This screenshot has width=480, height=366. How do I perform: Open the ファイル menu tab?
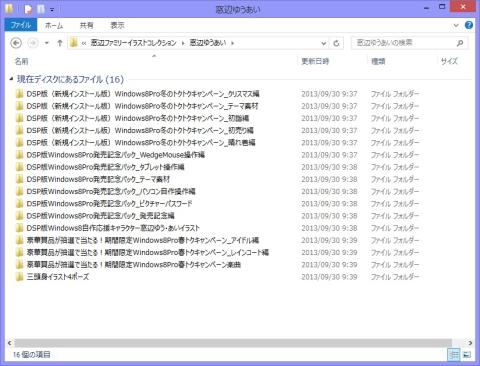pyautogui.click(x=21, y=25)
